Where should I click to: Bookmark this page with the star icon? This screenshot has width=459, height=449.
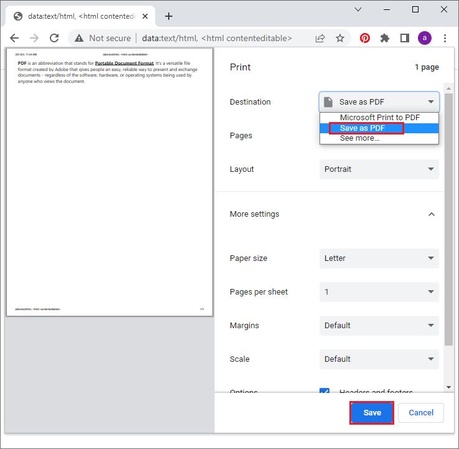(x=340, y=38)
